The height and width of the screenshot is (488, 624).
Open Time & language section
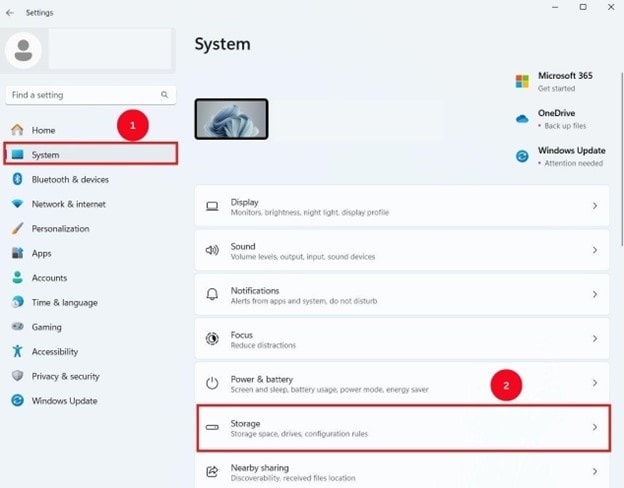91,302
